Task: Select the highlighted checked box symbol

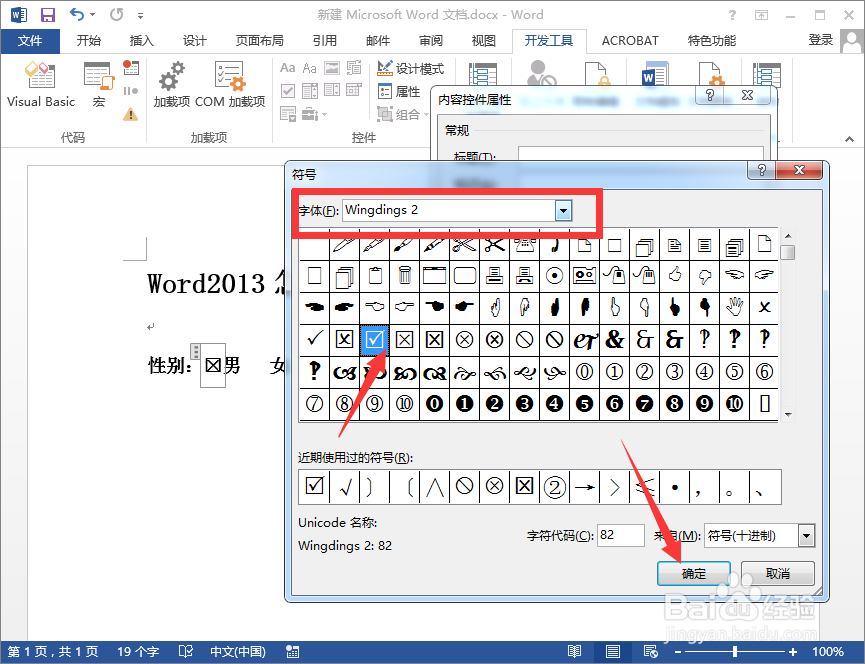Action: click(374, 339)
